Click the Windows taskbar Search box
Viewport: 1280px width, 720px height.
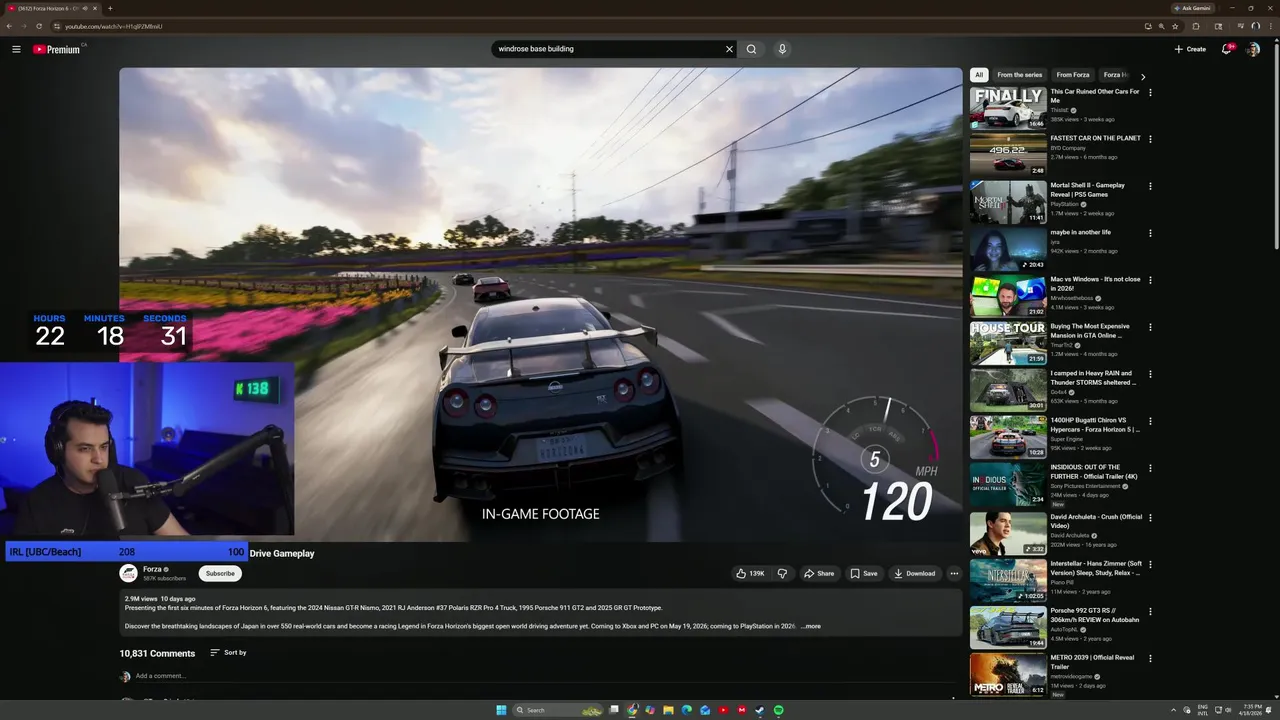[x=560, y=710]
